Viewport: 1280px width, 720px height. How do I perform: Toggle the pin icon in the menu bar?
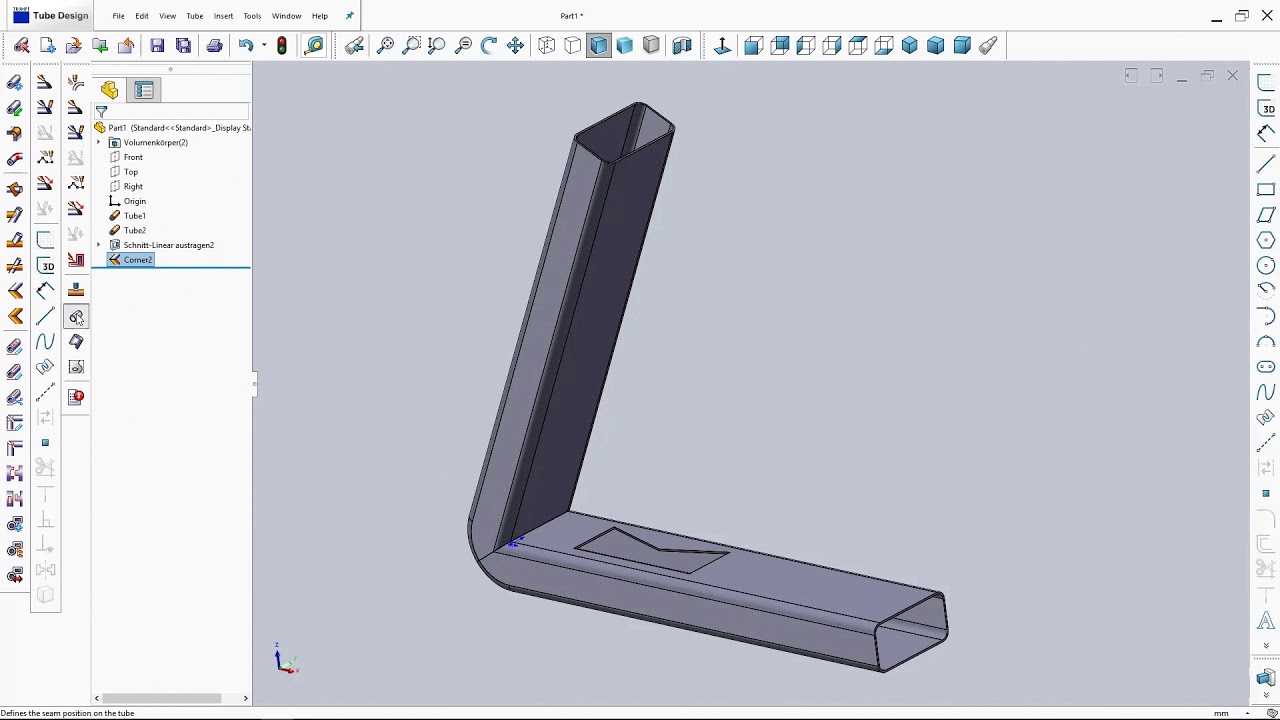(349, 15)
